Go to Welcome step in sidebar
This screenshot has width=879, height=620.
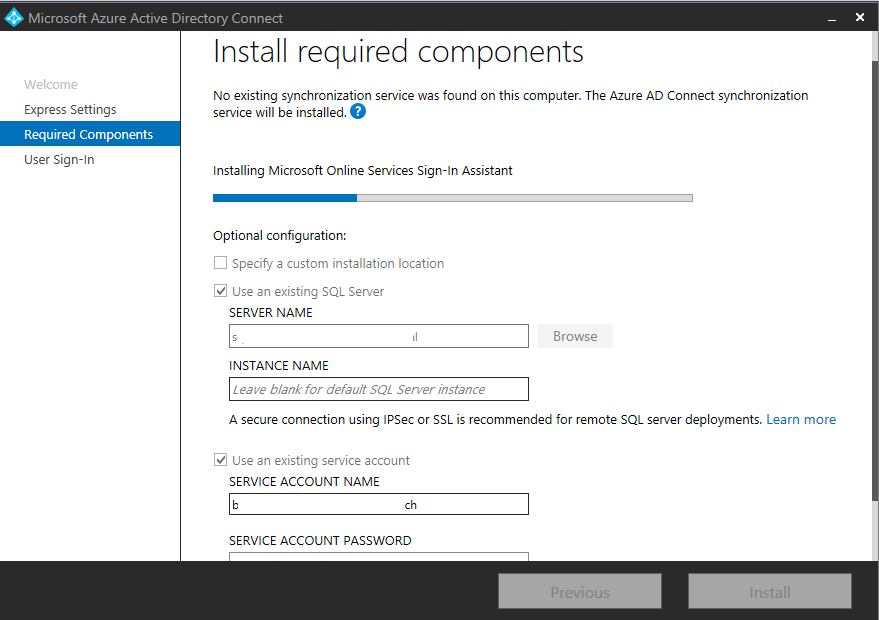51,85
